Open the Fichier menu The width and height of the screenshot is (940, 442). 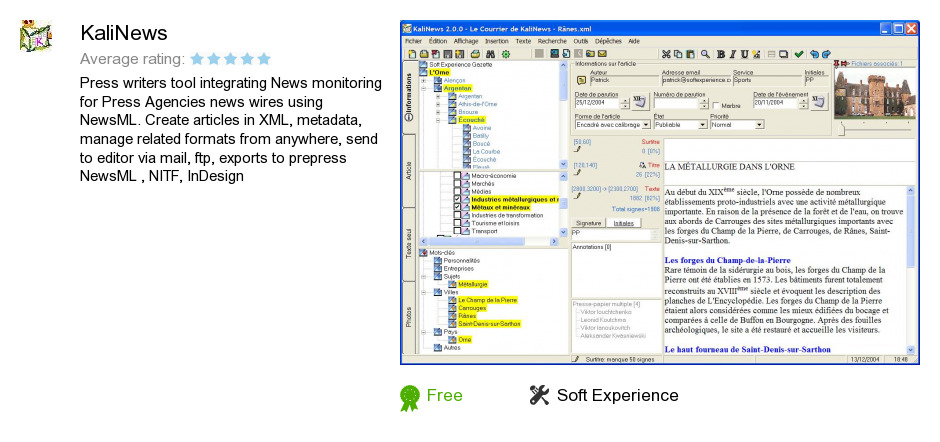pos(413,41)
